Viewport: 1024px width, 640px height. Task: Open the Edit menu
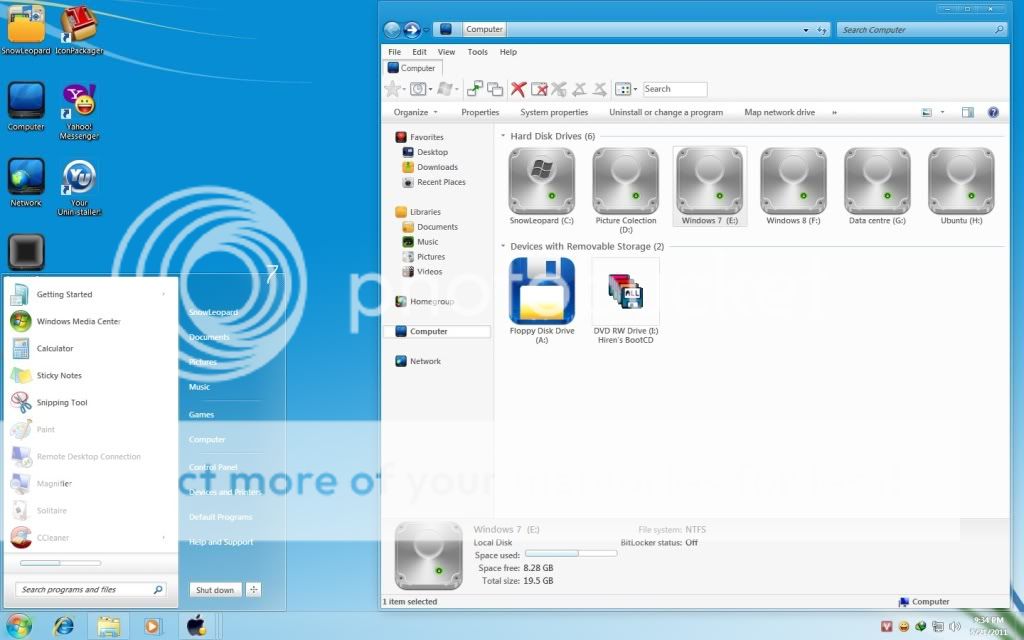(x=419, y=52)
